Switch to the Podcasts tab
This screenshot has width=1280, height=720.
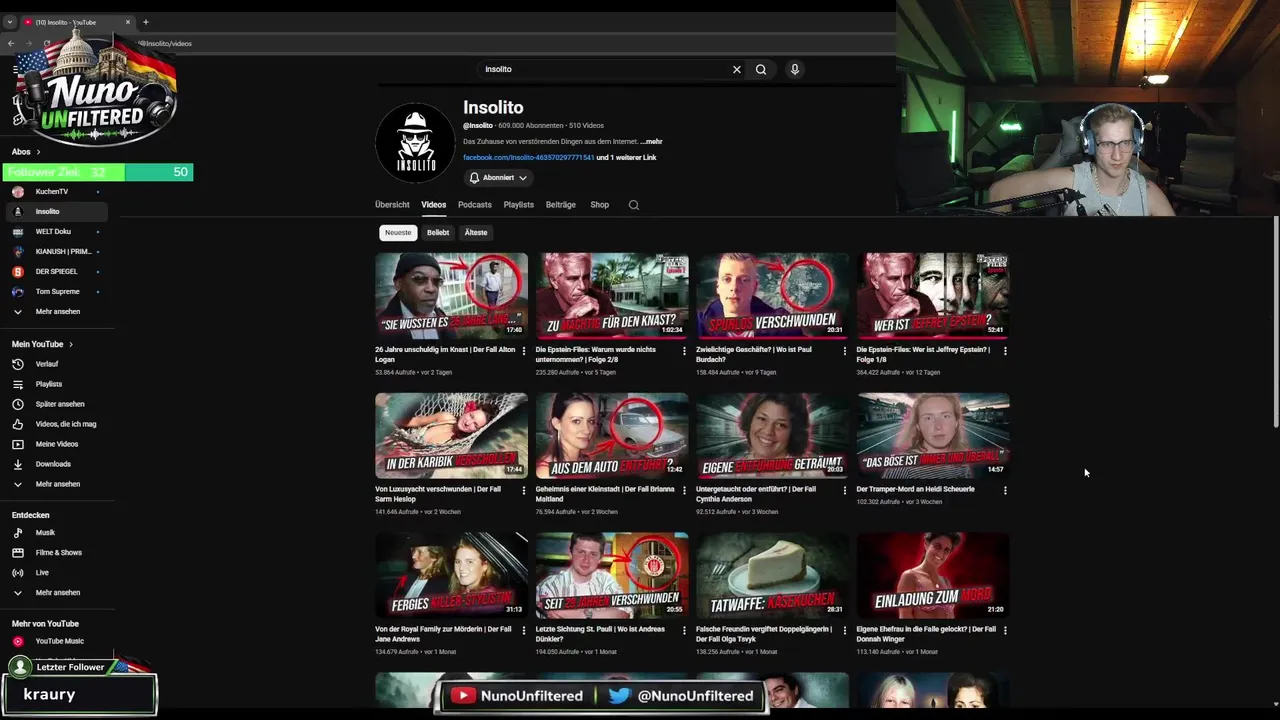475,205
